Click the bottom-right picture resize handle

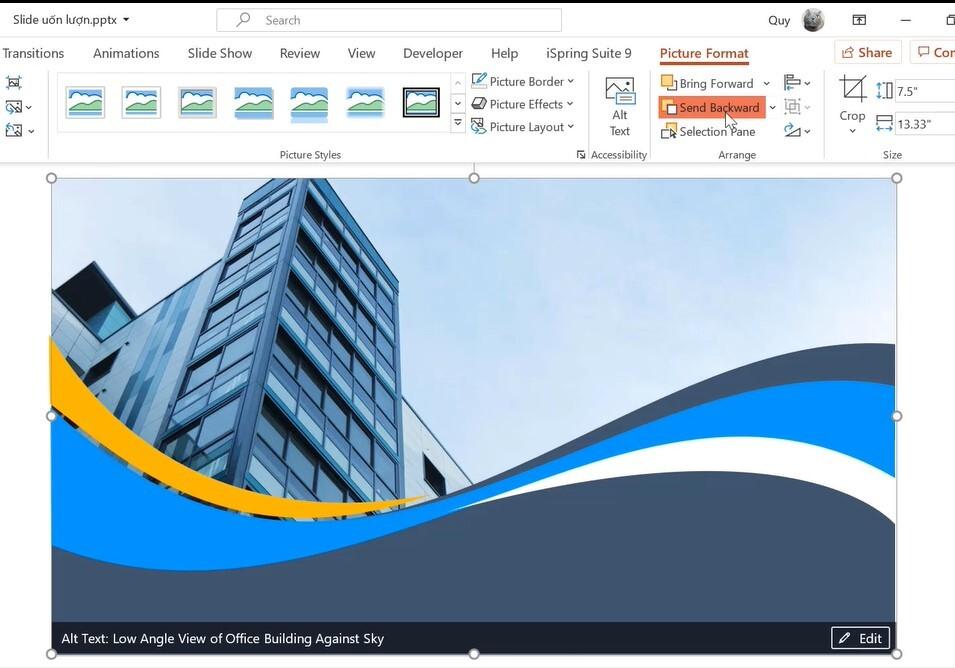[x=897, y=653]
